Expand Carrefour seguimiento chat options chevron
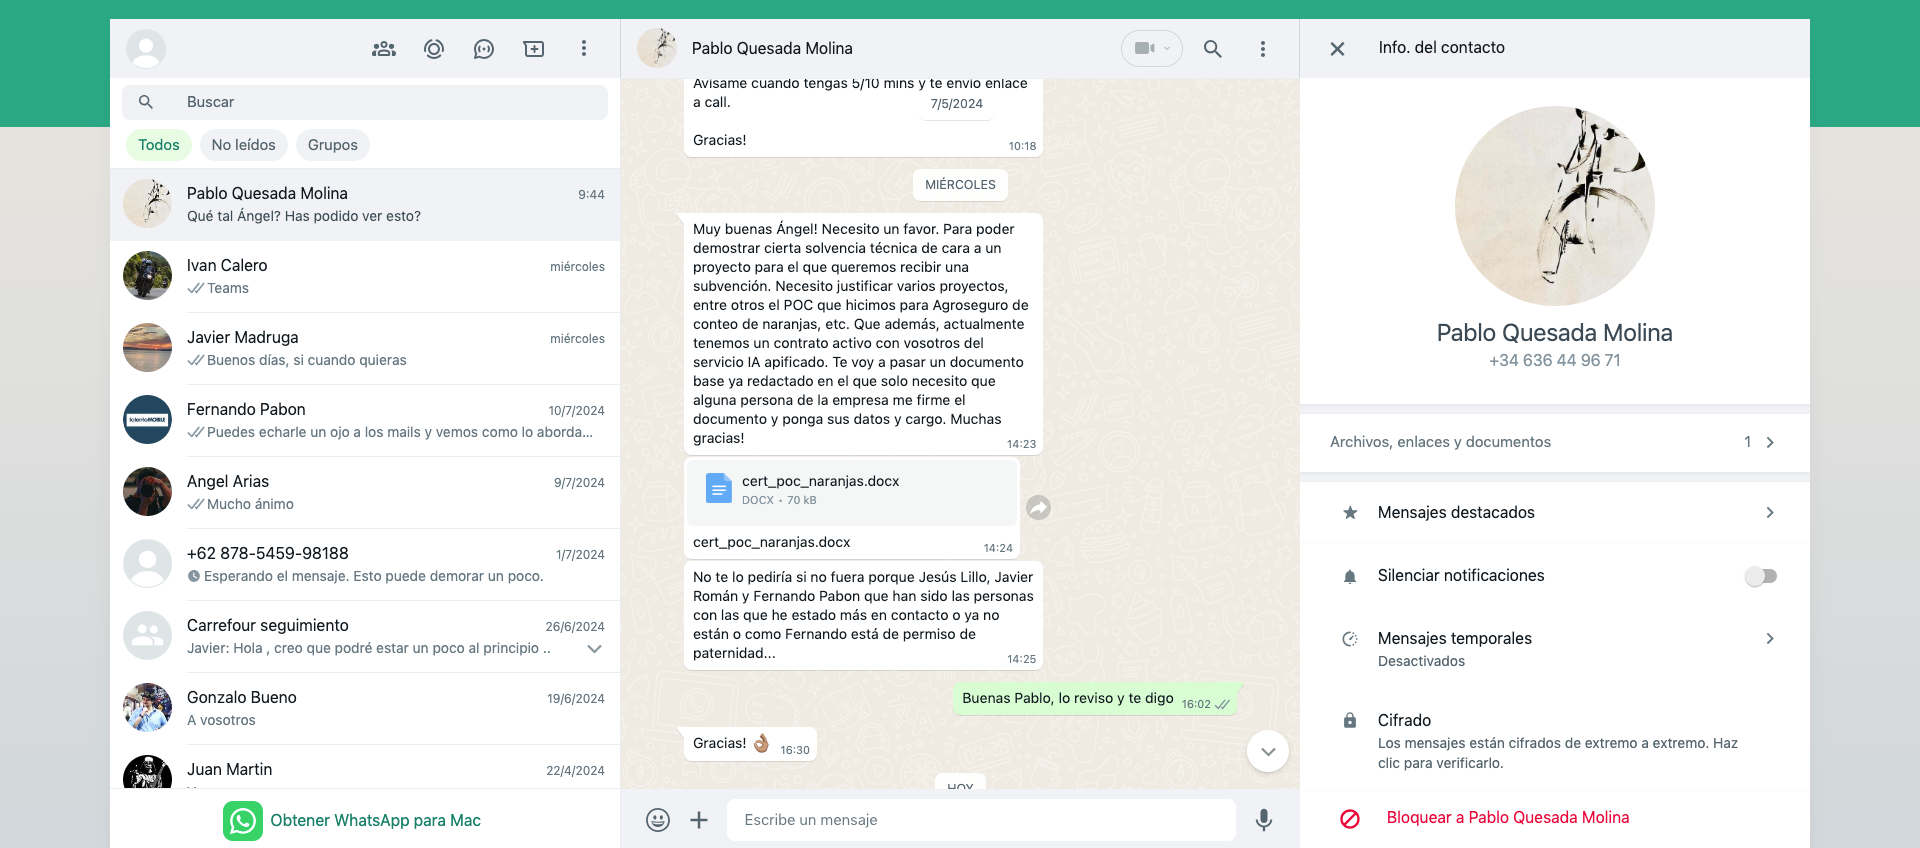Image resolution: width=1920 pixels, height=848 pixels. pos(594,649)
